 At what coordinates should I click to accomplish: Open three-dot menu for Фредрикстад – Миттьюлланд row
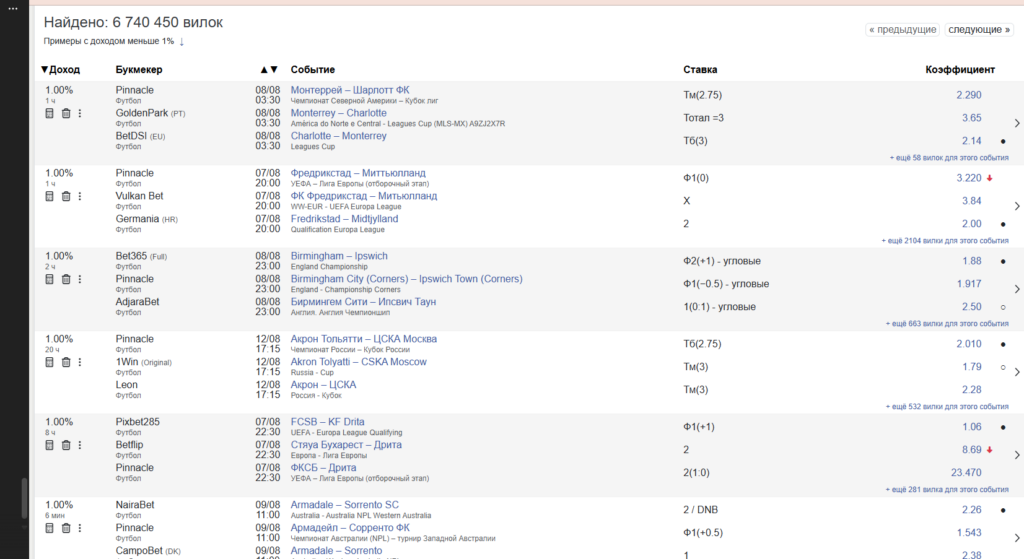(x=80, y=197)
